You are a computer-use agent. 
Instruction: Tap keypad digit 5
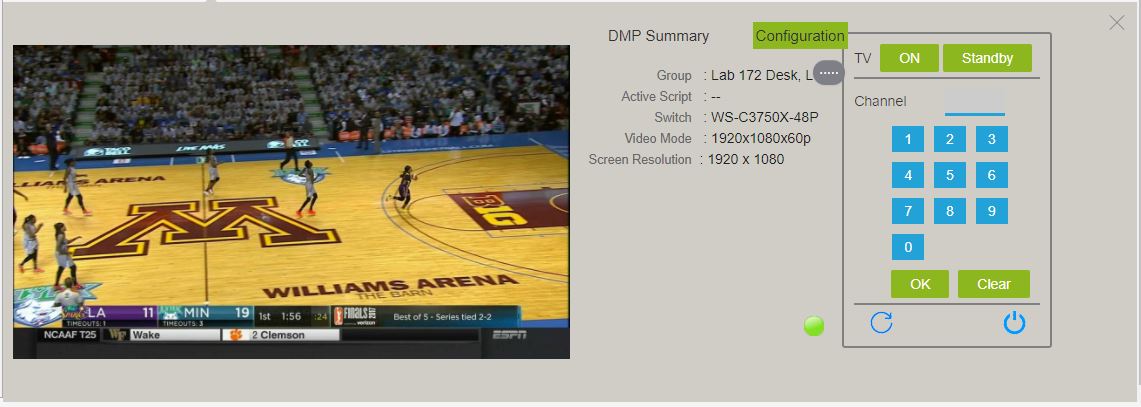pos(950,175)
